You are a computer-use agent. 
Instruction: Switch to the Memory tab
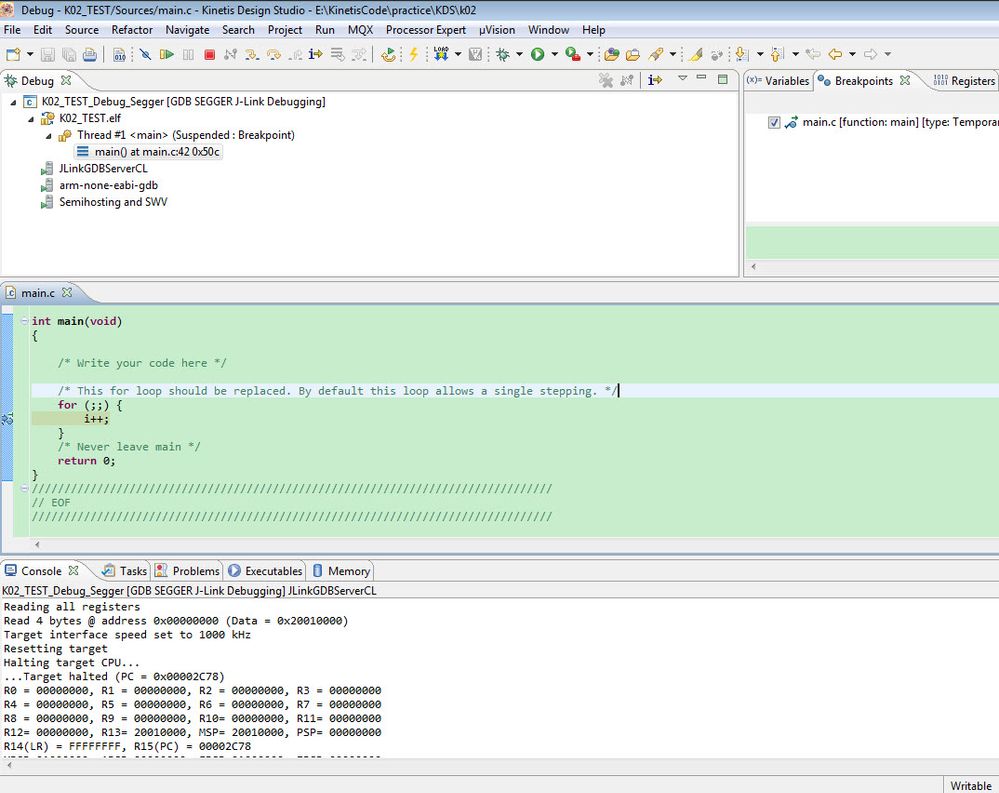coord(341,571)
